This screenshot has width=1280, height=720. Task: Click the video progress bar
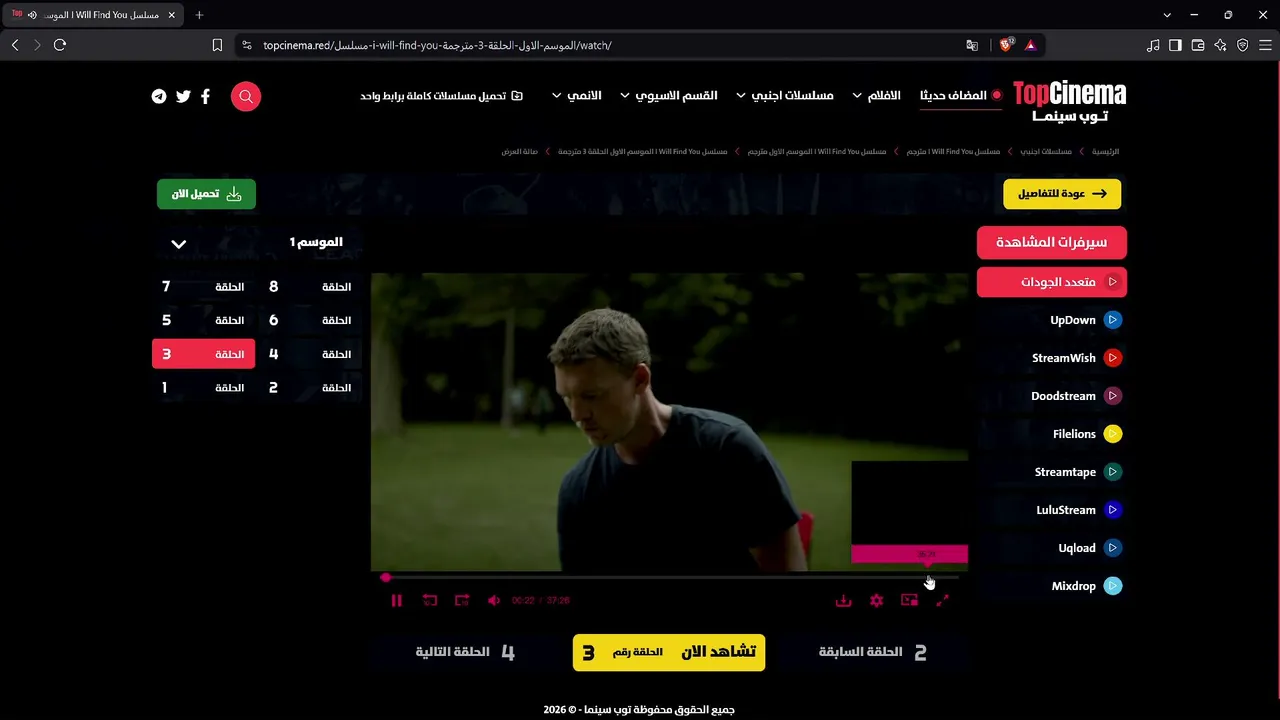[x=670, y=577]
